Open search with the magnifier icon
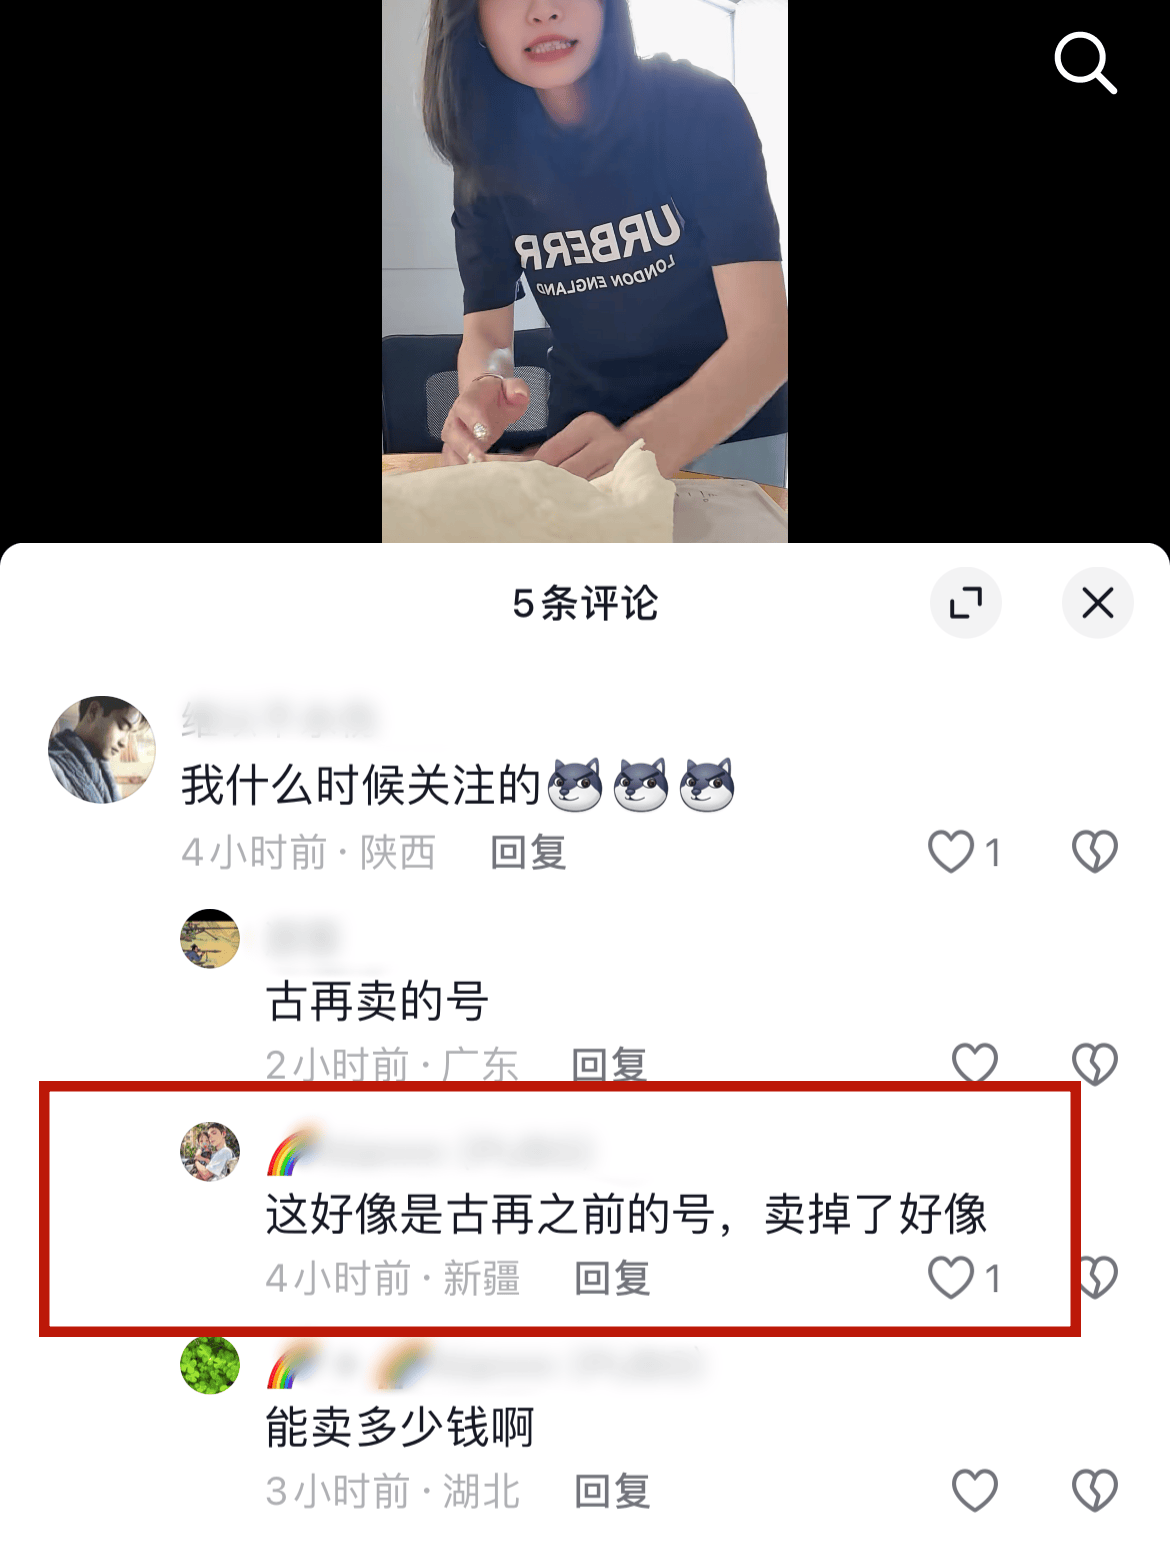Viewport: 1170px width, 1541px height. coord(1085,63)
